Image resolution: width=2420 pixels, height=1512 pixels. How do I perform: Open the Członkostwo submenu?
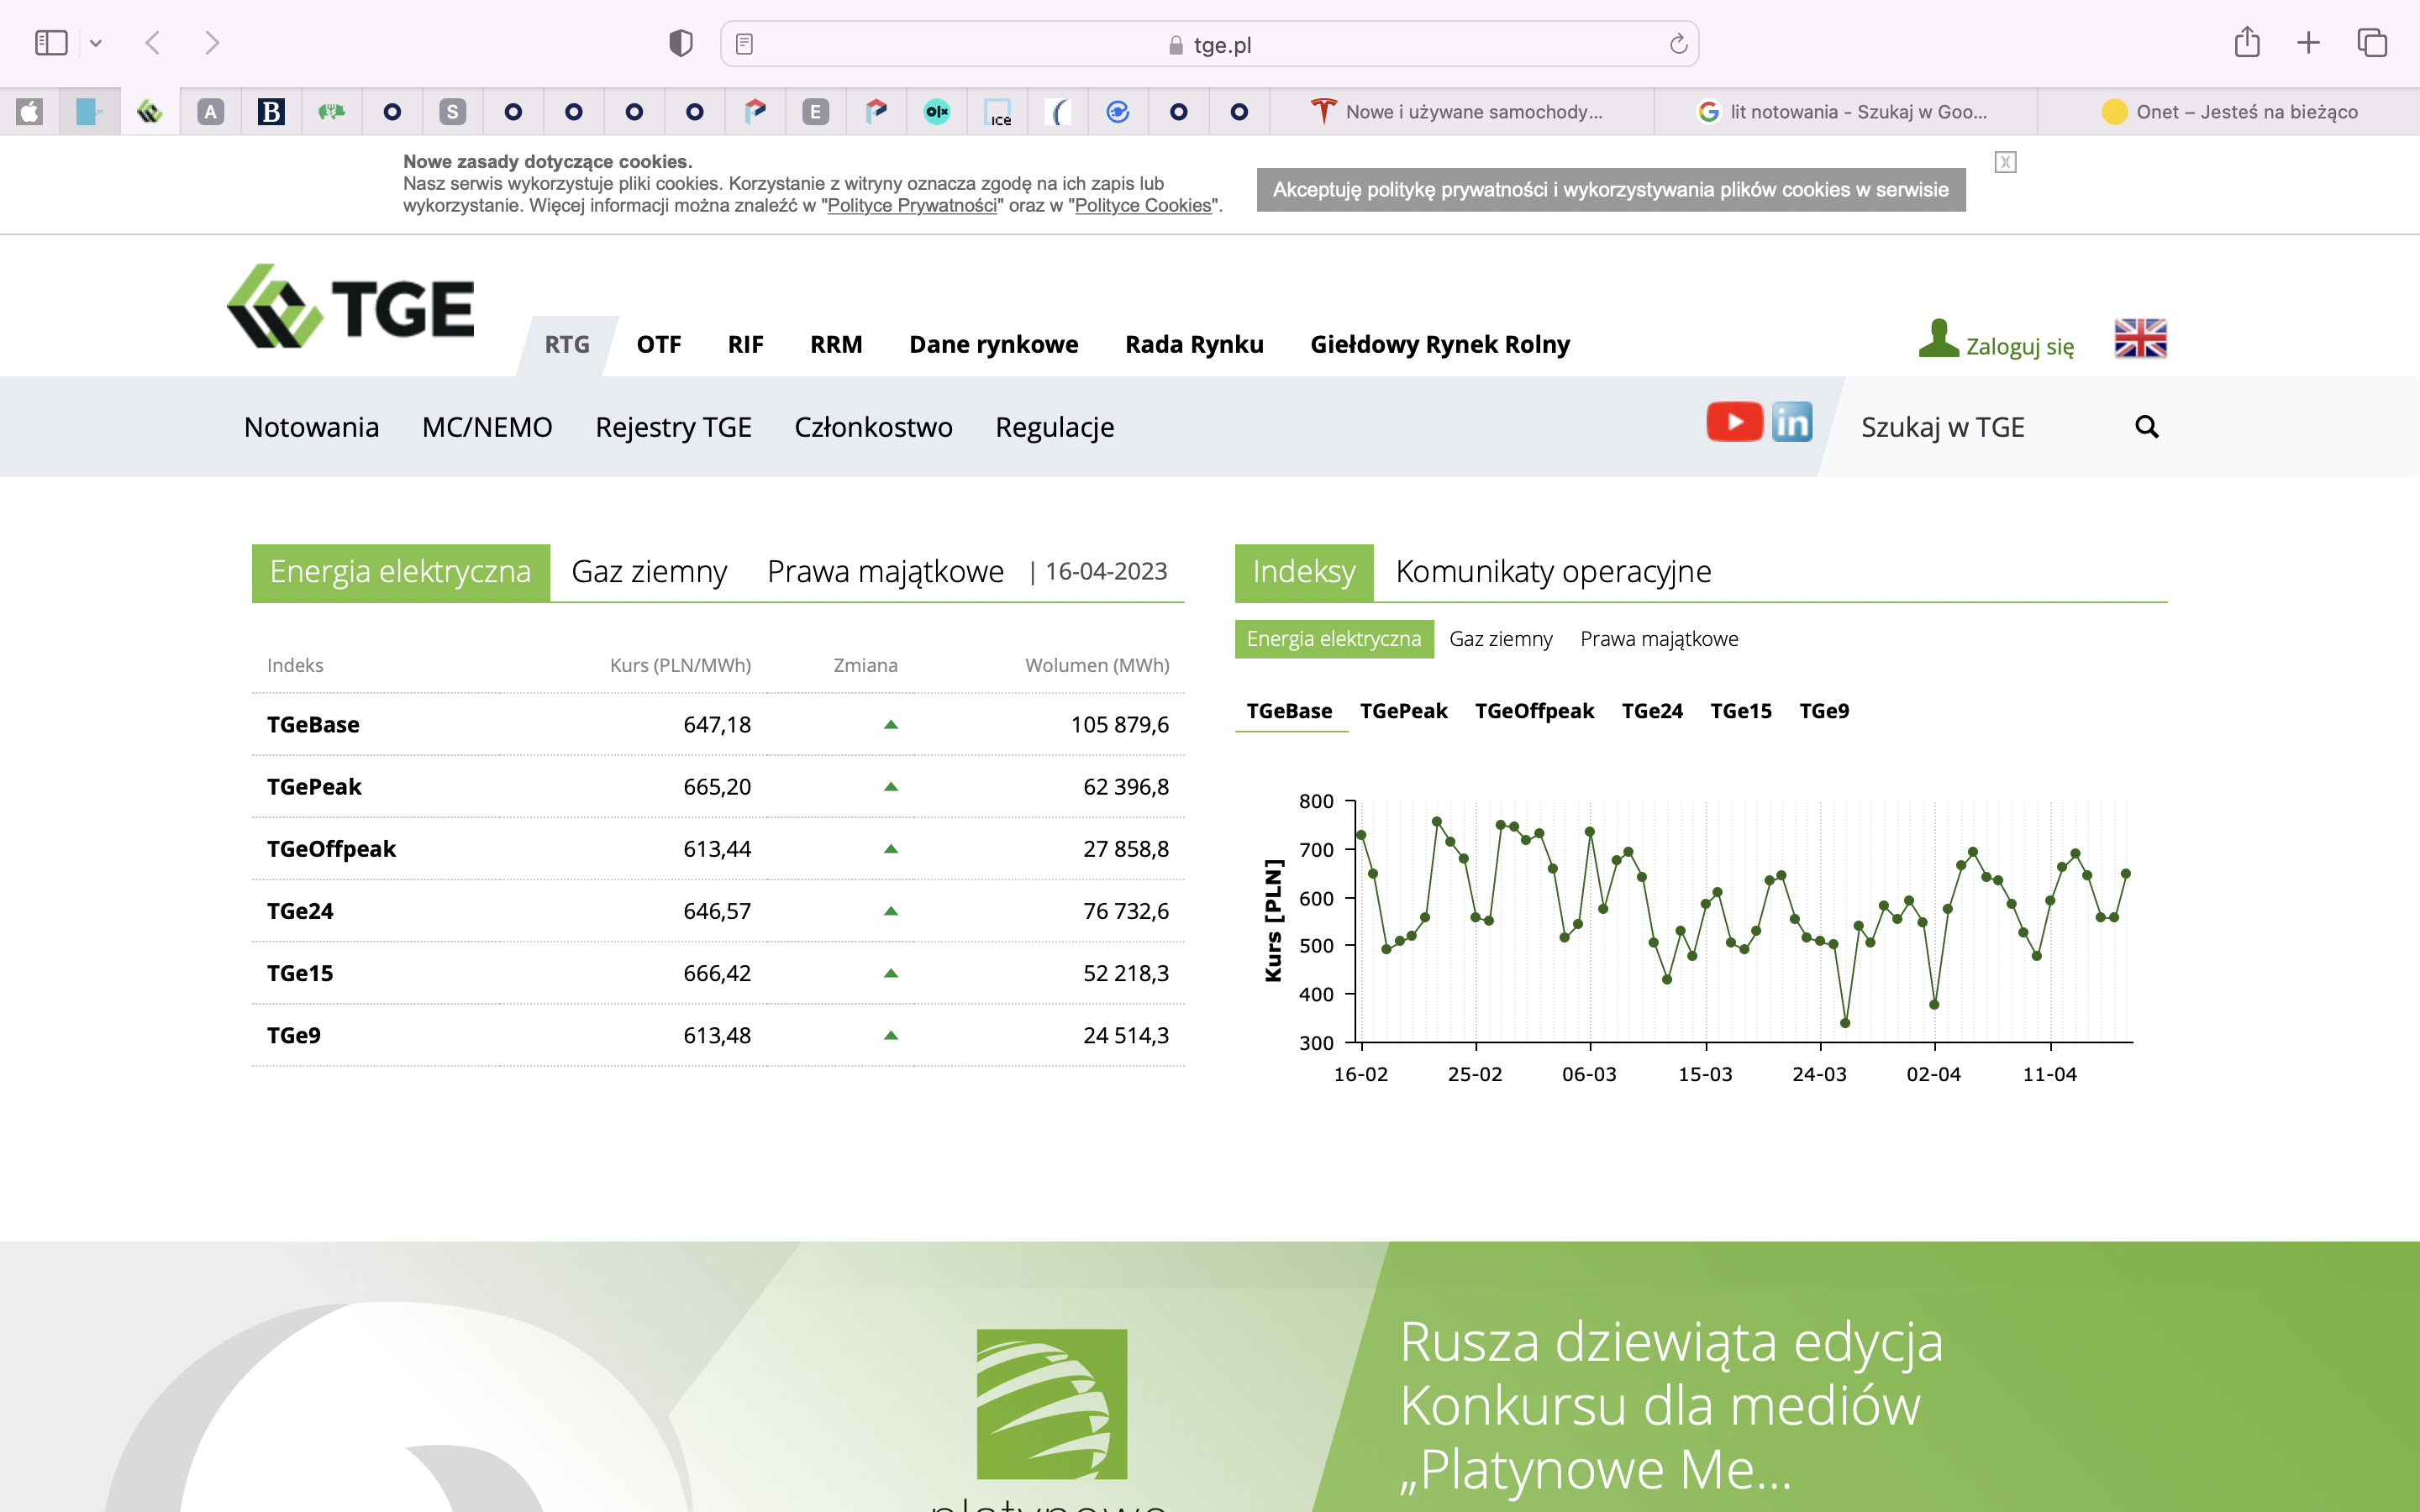coord(873,427)
